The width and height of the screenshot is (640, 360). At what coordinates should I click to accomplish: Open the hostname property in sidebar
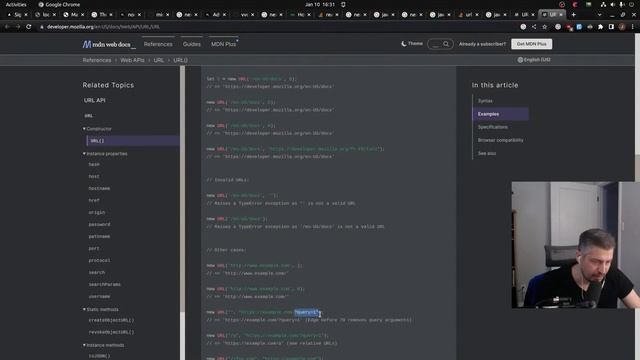(99, 188)
